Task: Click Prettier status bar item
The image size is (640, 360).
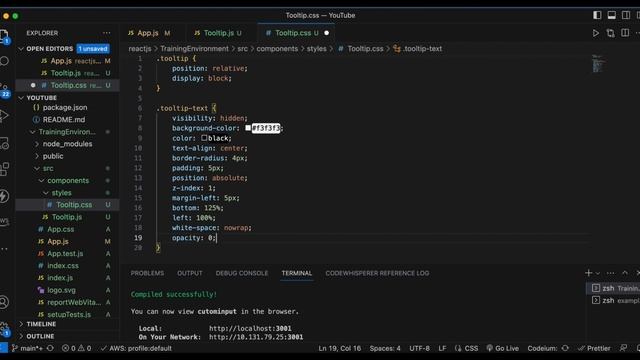Action: point(594,348)
